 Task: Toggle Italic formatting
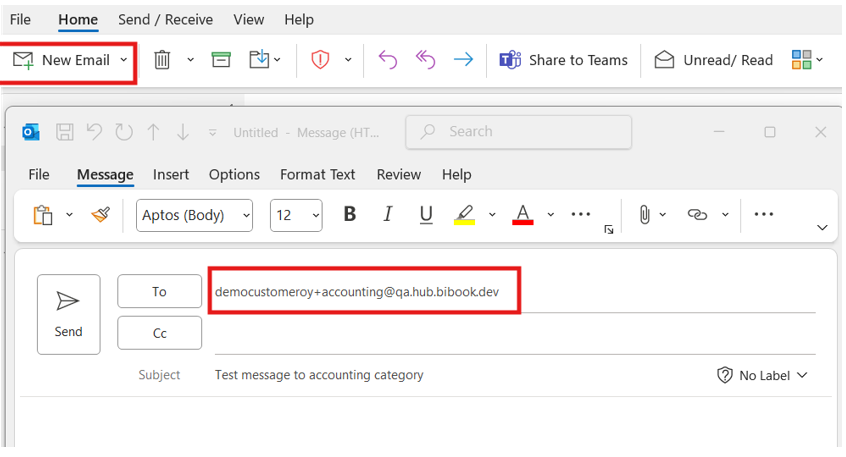coord(387,214)
